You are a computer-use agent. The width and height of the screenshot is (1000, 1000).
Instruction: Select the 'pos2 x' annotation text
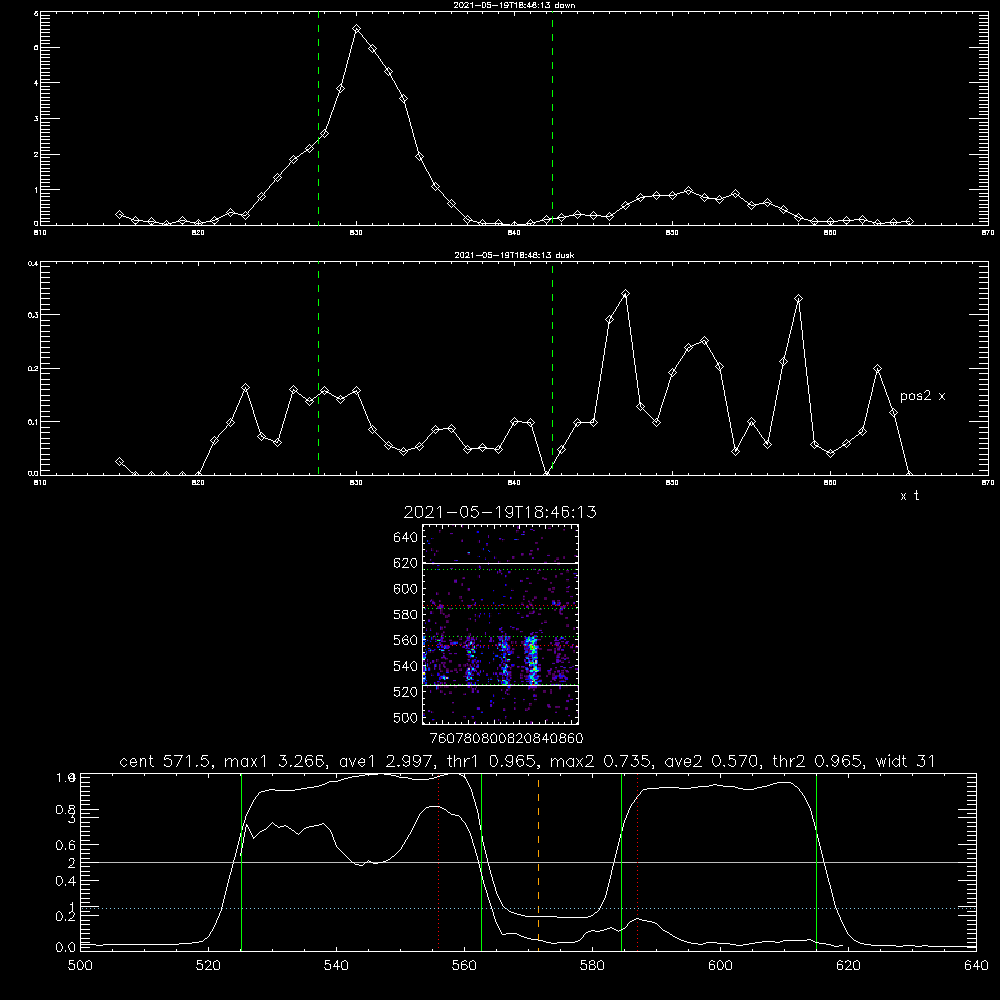point(922,396)
